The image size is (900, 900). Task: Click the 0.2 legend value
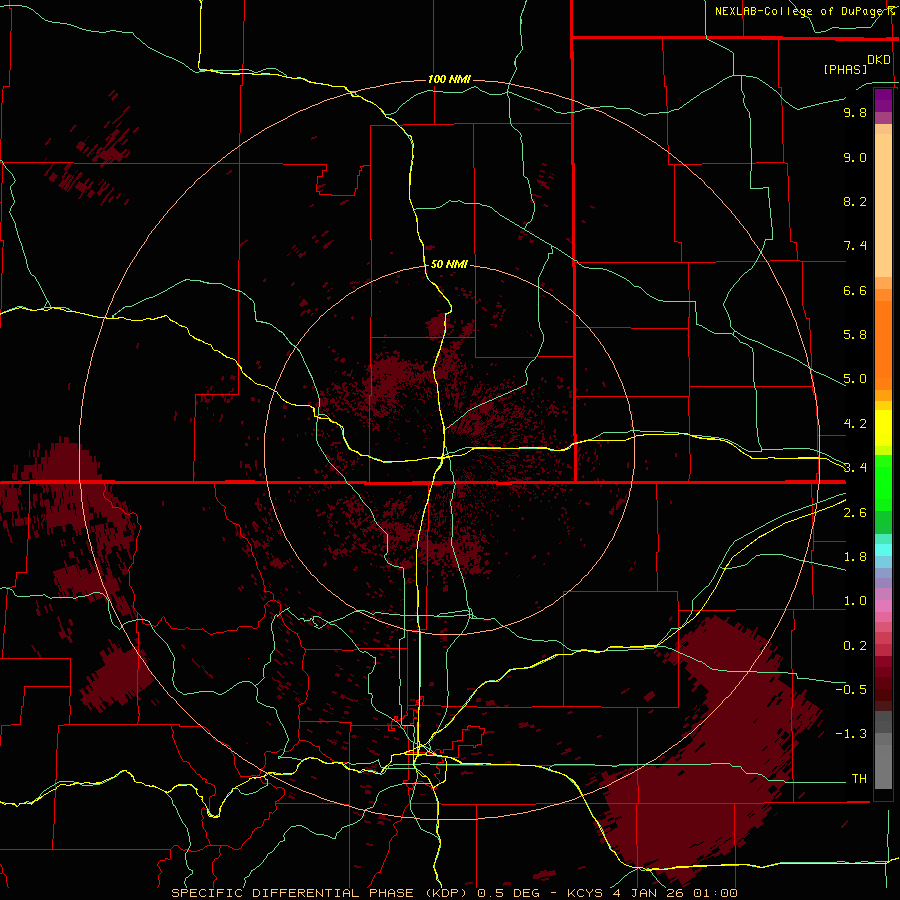click(x=855, y=646)
